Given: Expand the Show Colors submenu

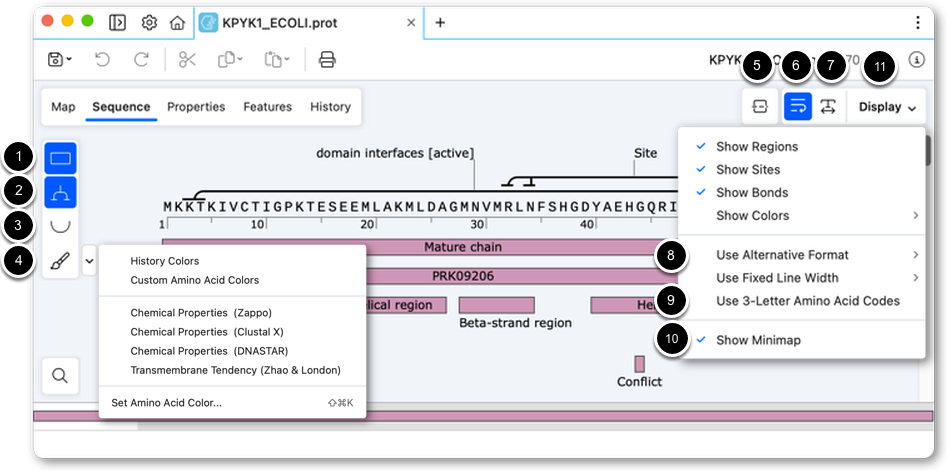Looking at the screenshot, I should click(x=802, y=216).
